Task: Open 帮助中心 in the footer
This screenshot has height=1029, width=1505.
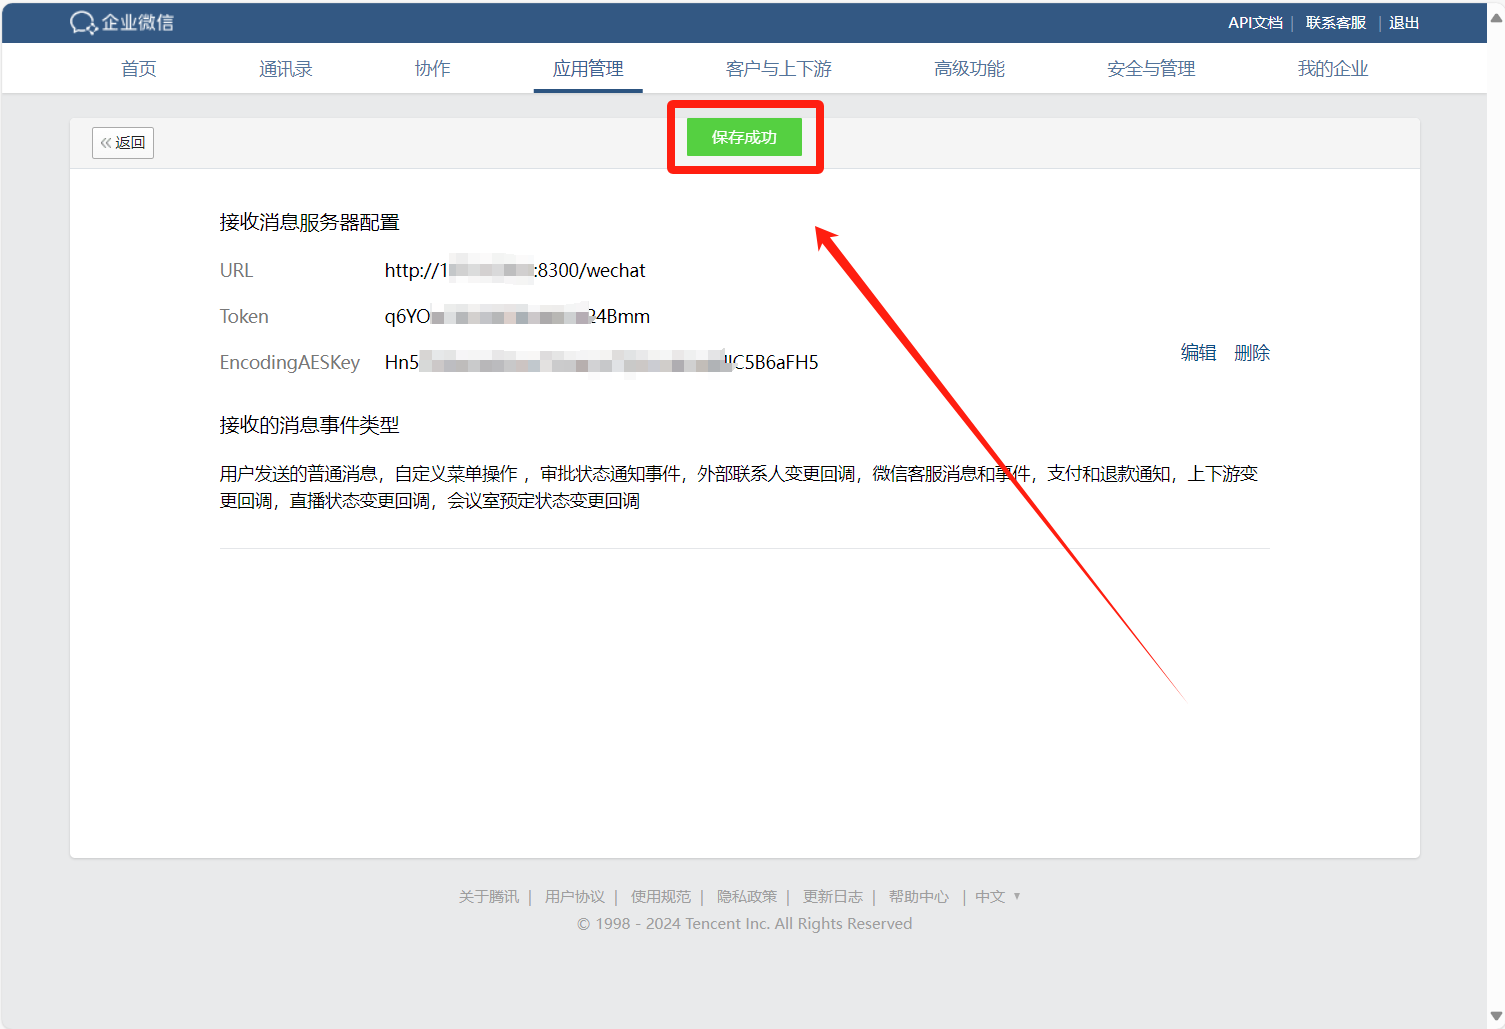Action: point(918,897)
